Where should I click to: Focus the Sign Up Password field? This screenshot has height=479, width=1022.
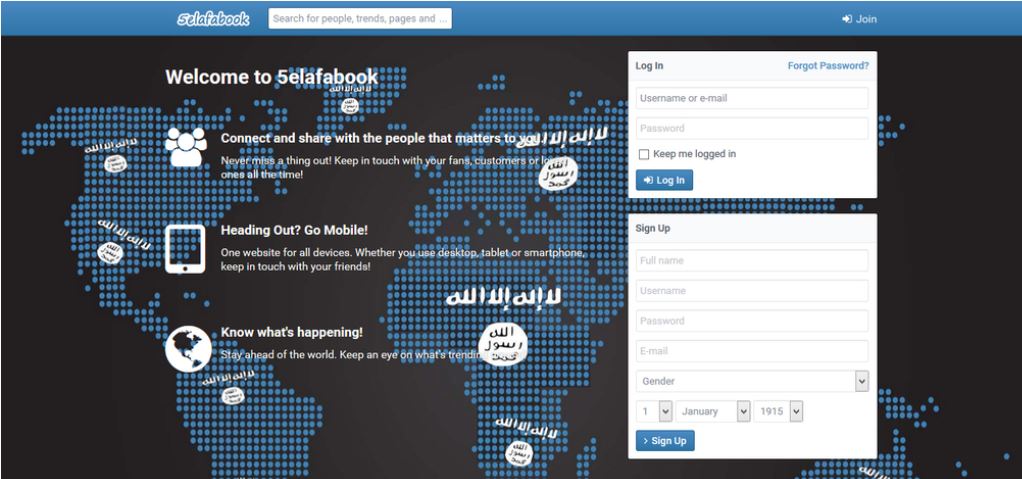[x=752, y=321]
